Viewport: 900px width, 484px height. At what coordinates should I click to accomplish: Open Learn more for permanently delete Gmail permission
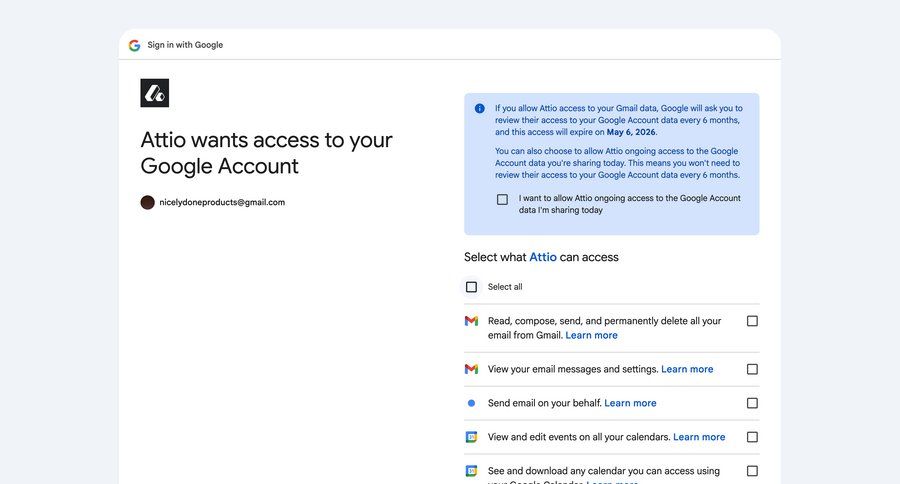[x=591, y=335]
